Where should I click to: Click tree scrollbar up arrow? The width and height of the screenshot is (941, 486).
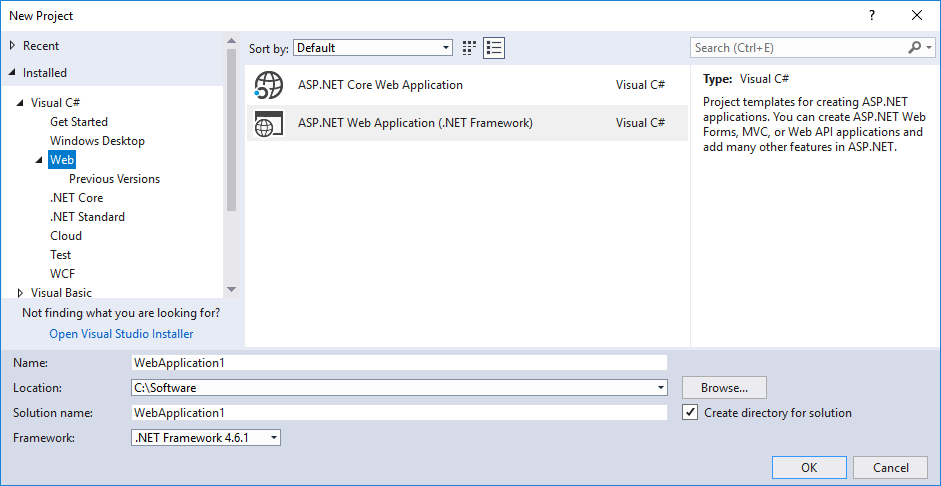point(231,40)
